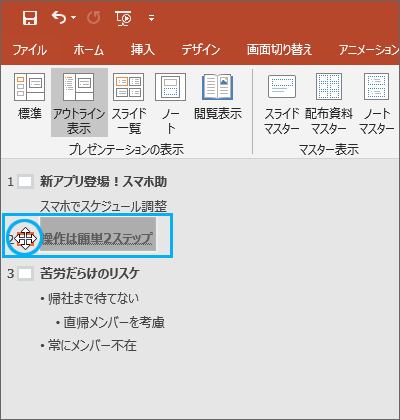Image resolution: width=400 pixels, height=420 pixels.
Task: Open the Undo history dropdown arrow
Action: pyautogui.click(x=74, y=18)
